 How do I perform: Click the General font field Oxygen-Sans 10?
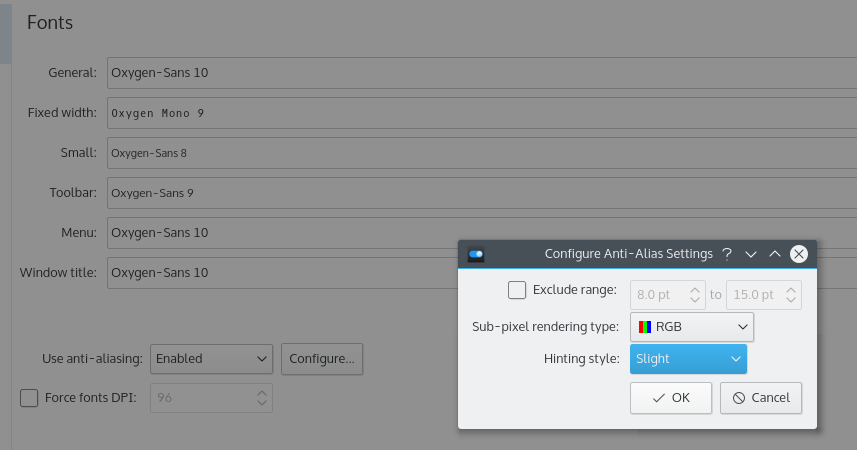click(x=482, y=73)
